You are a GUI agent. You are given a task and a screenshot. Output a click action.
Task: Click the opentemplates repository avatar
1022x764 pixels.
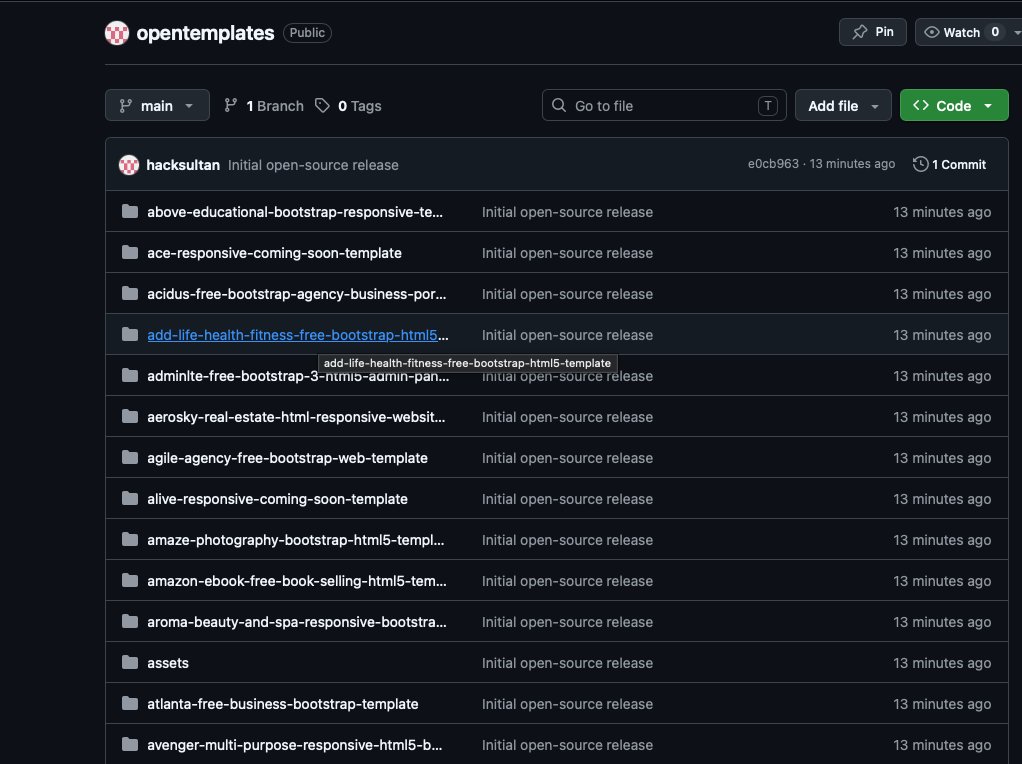point(117,33)
